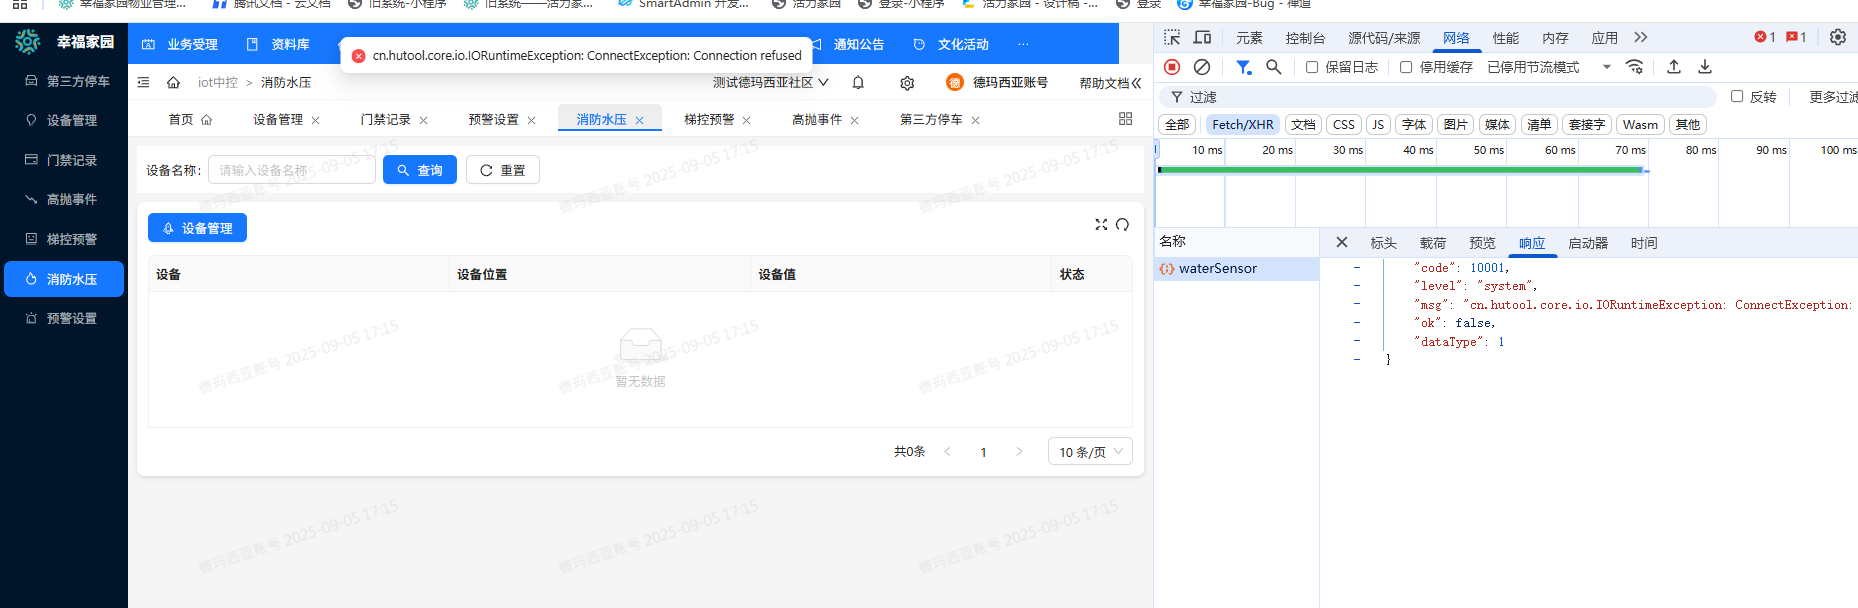Click the 重置 reset button

(x=503, y=170)
